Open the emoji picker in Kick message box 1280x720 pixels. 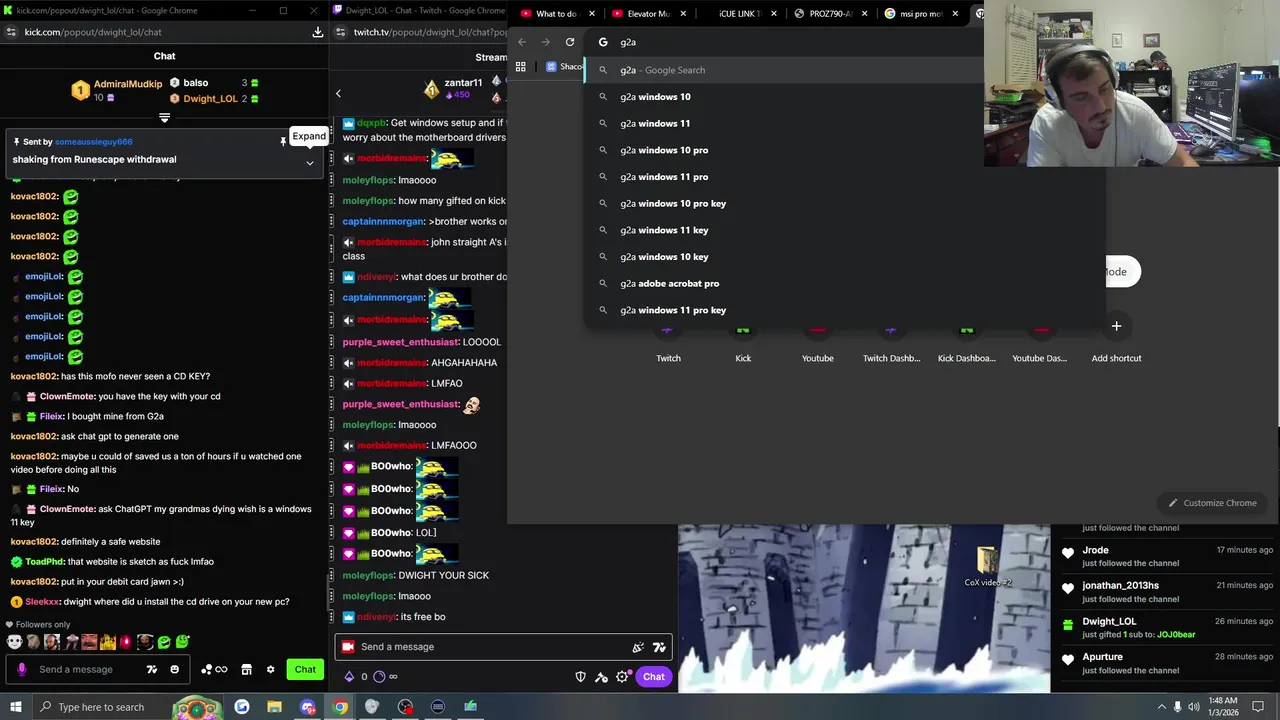pos(175,670)
